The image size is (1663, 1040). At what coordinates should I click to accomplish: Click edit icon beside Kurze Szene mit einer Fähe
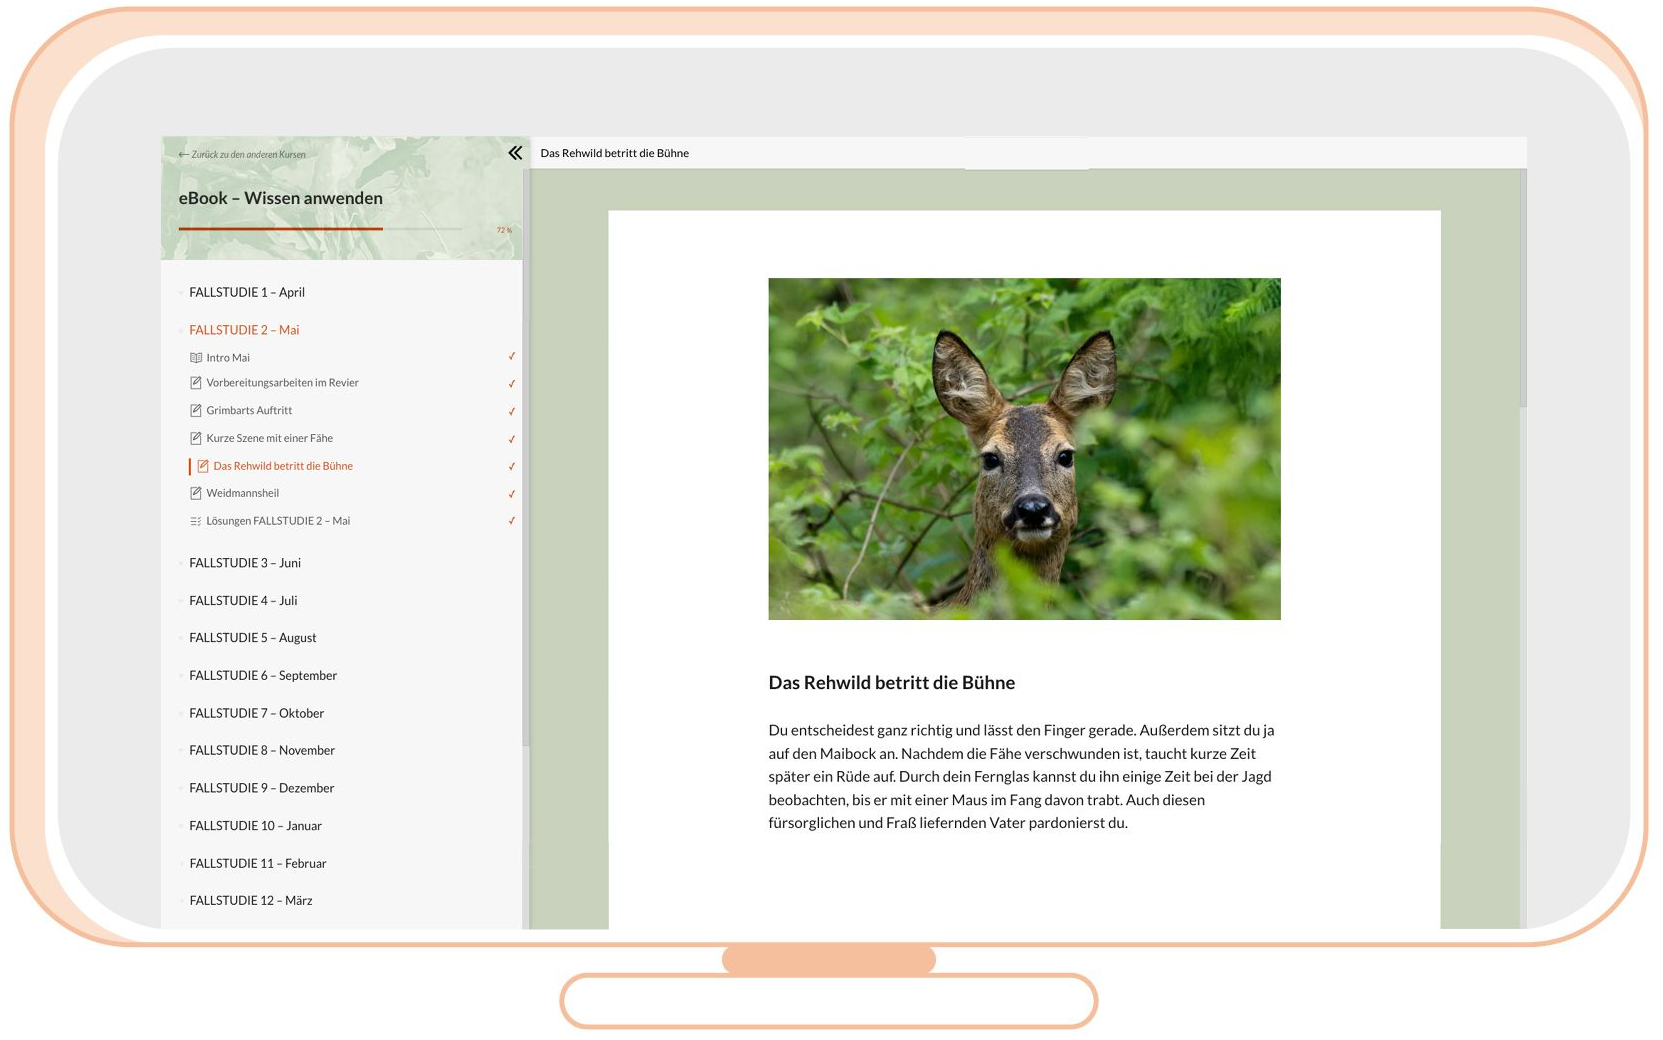click(196, 438)
